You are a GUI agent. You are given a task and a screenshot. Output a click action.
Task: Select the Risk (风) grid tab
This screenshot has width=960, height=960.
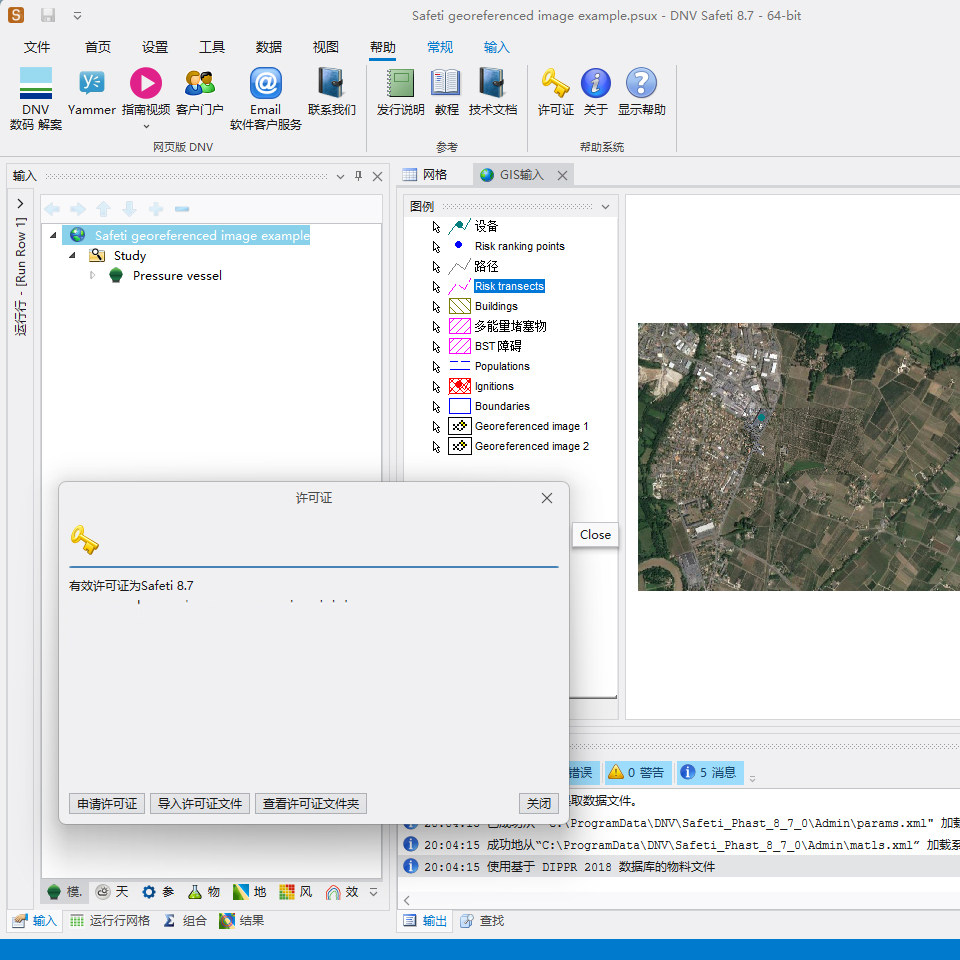point(296,892)
